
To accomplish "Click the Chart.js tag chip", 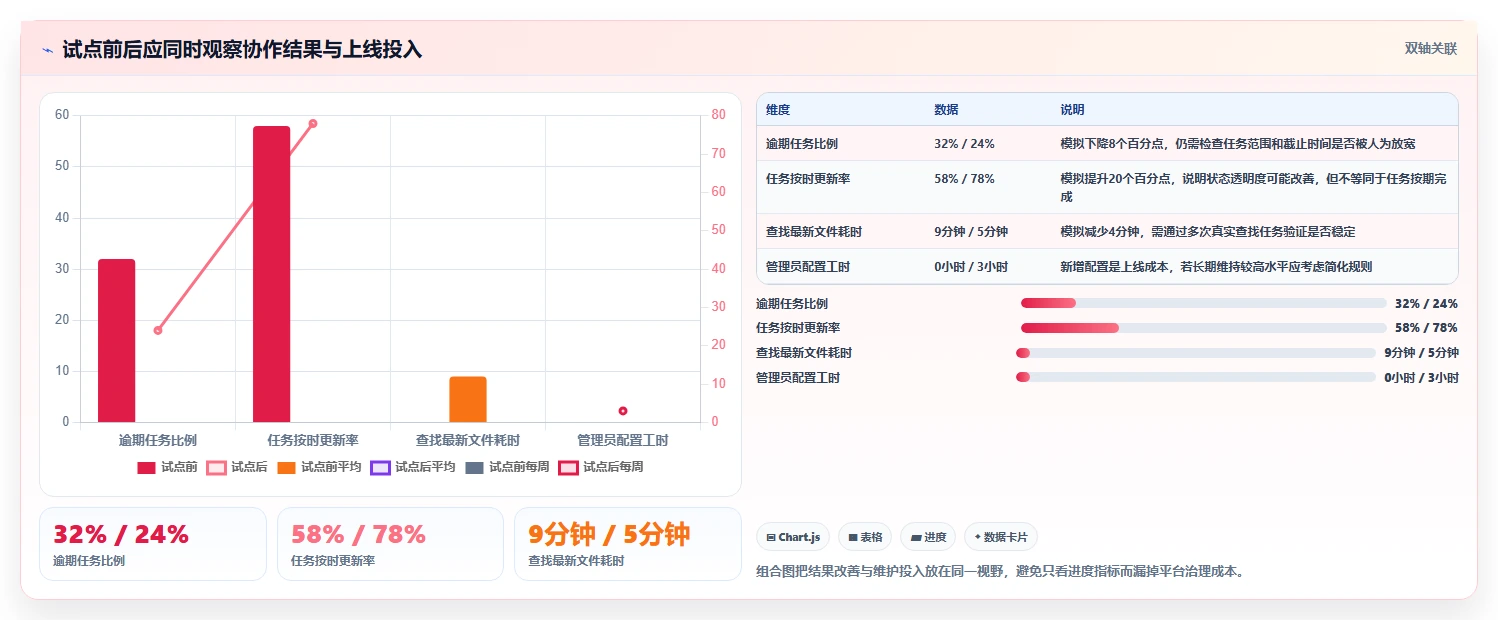I will [x=793, y=537].
